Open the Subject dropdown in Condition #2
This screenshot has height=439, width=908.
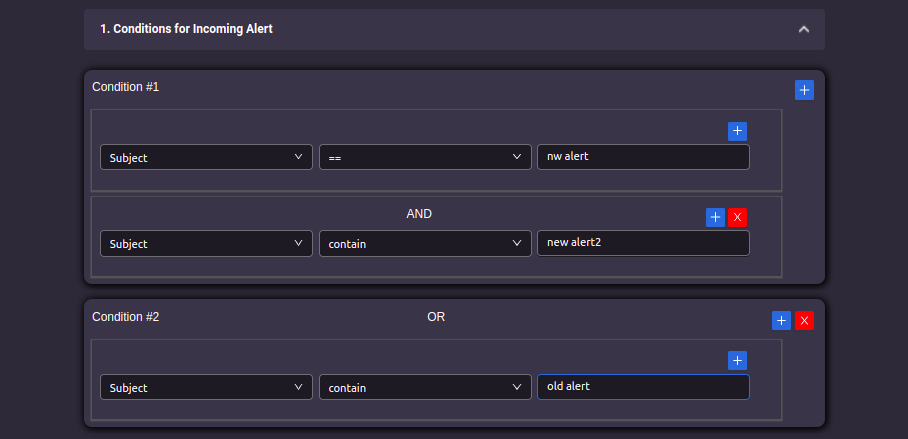tap(206, 387)
